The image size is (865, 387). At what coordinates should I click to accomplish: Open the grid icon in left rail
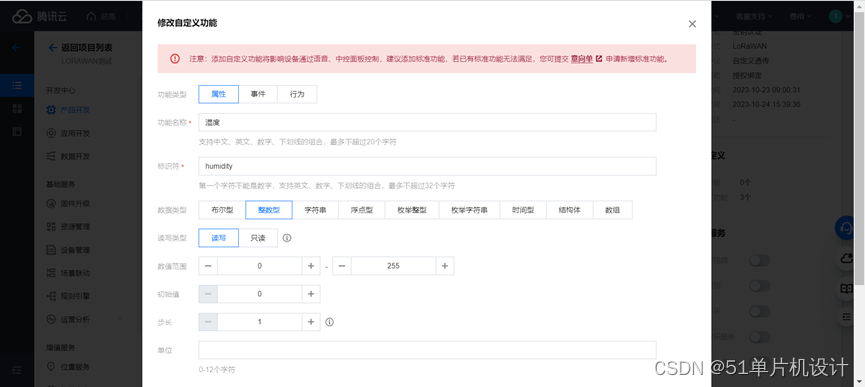tap(17, 109)
